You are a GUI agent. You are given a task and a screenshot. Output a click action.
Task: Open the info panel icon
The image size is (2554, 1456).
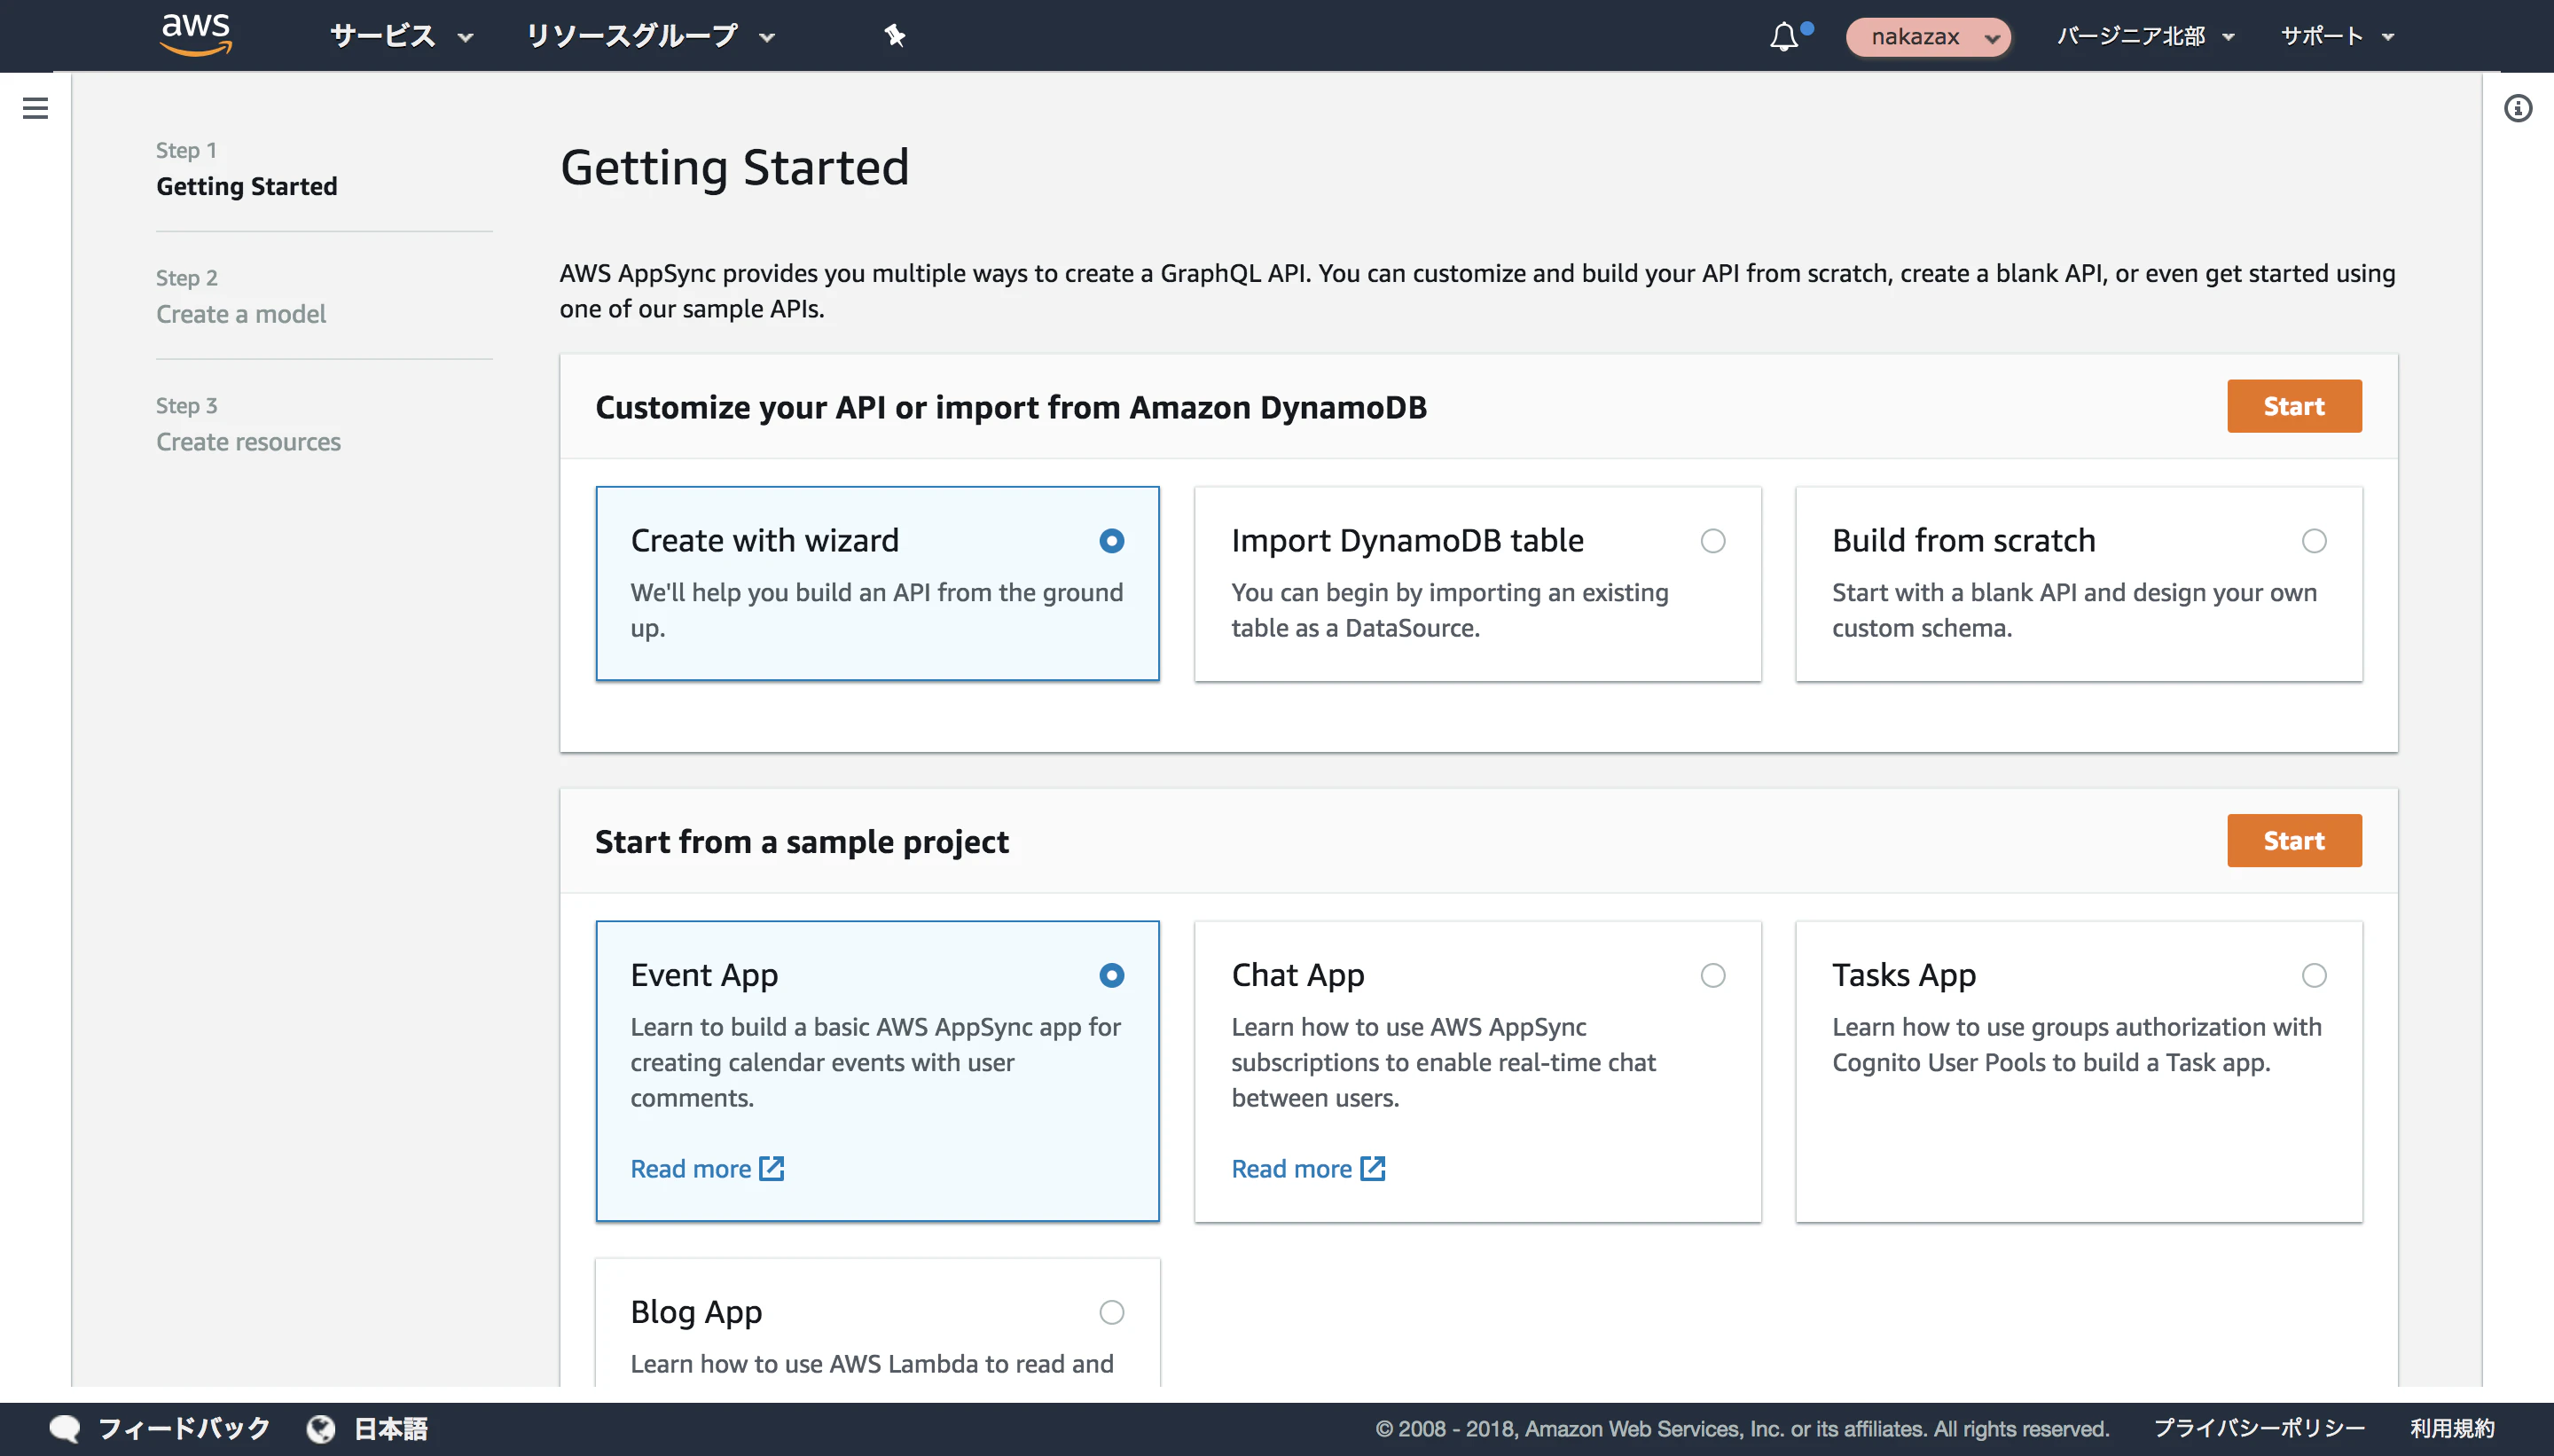tap(2518, 108)
